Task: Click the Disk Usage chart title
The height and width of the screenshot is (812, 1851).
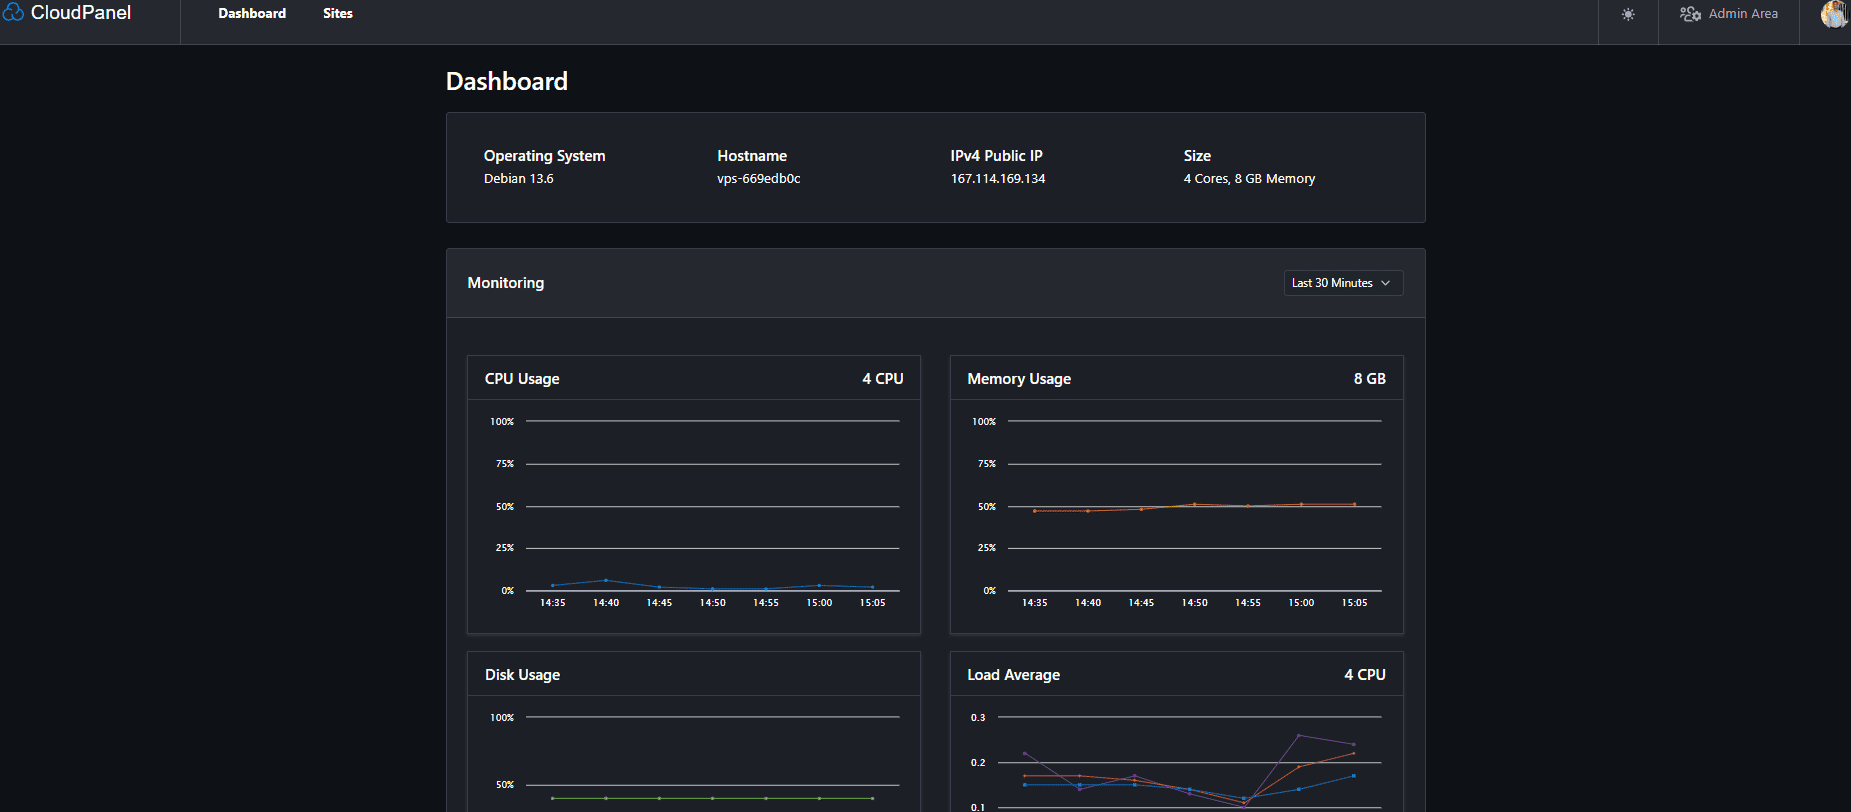Action: pyautogui.click(x=522, y=675)
